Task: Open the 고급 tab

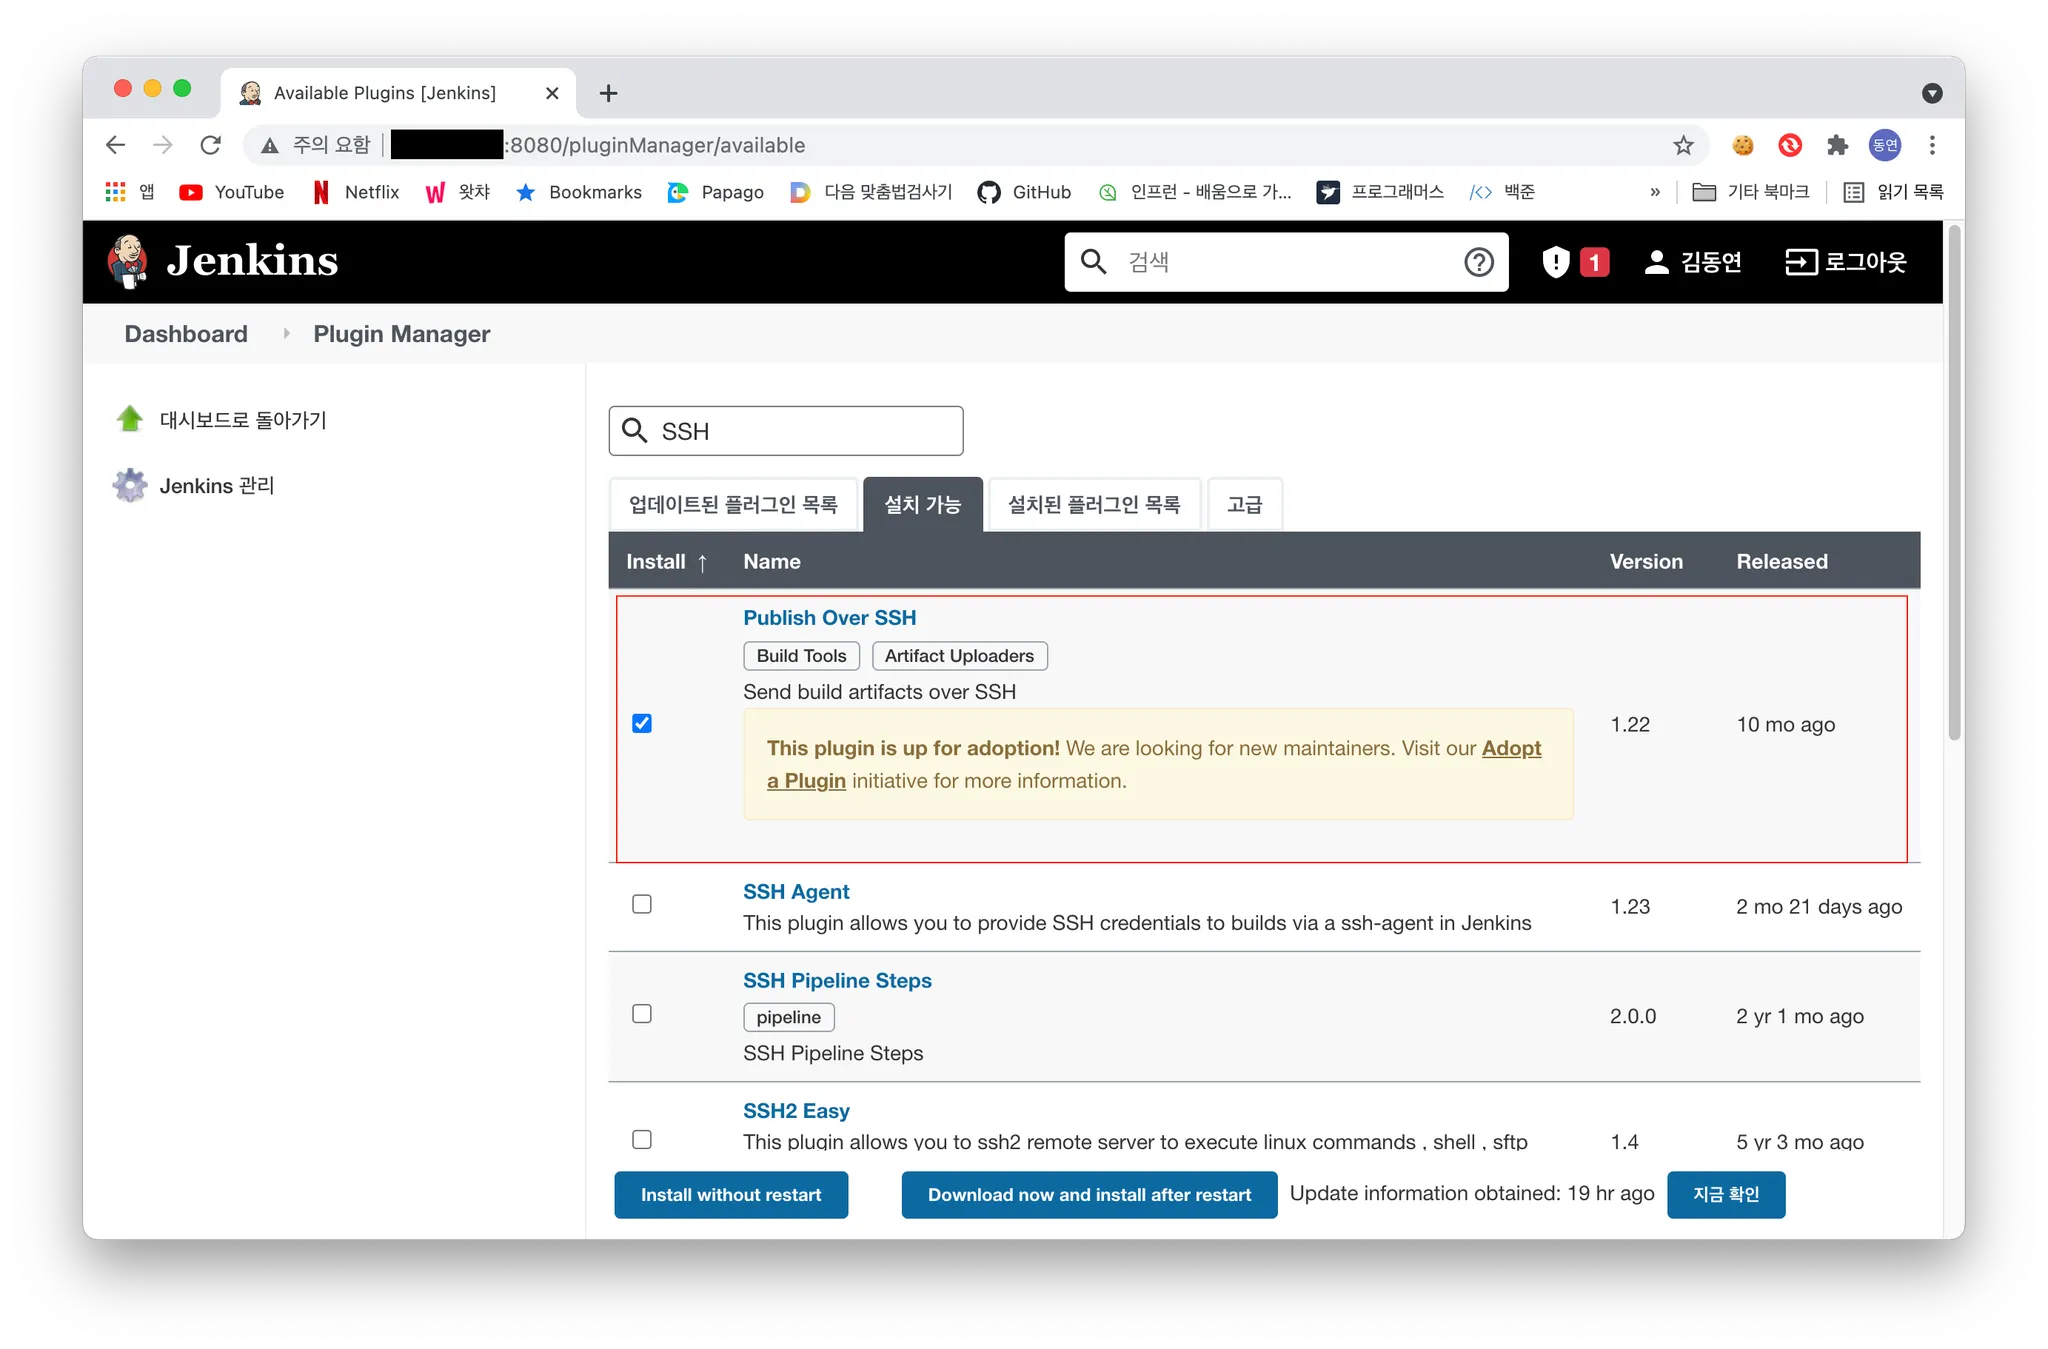Action: click(x=1244, y=505)
